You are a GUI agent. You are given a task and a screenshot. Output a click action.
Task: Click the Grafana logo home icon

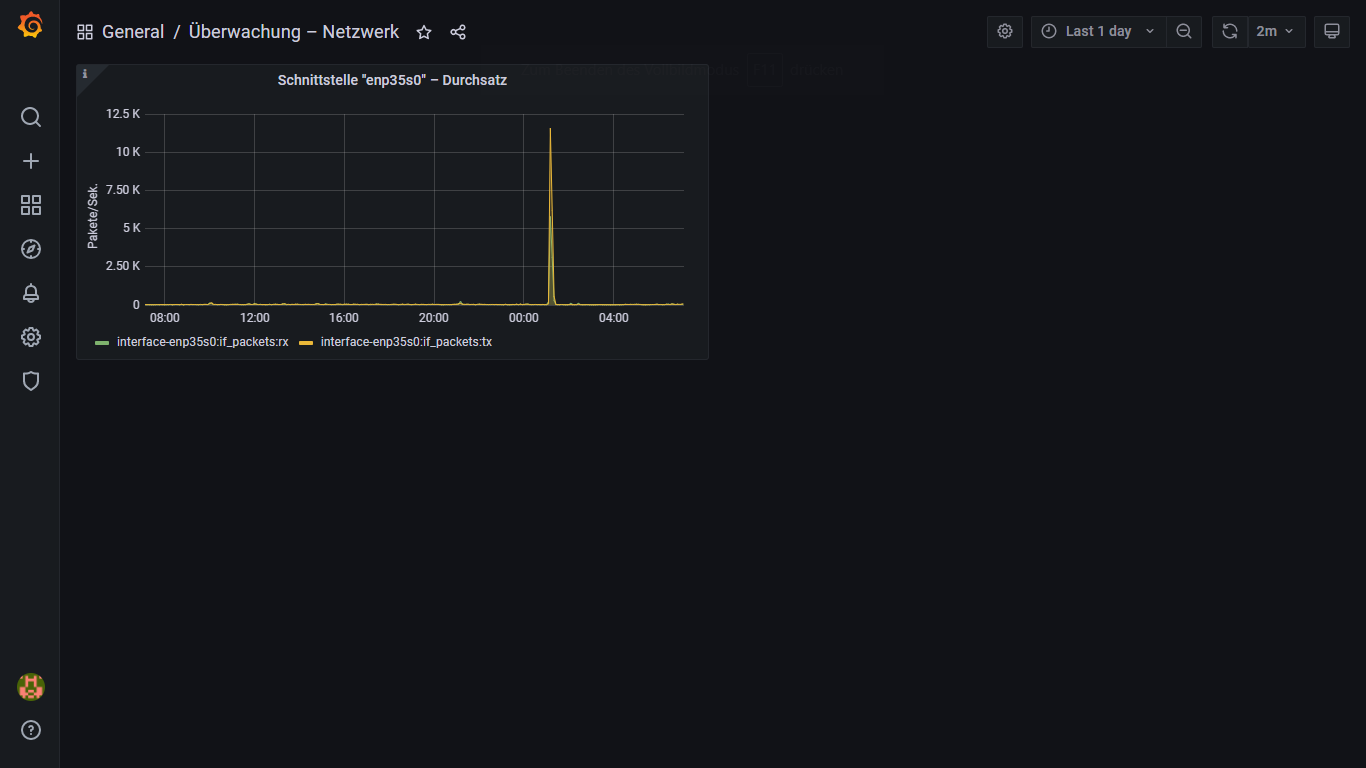(x=31, y=25)
